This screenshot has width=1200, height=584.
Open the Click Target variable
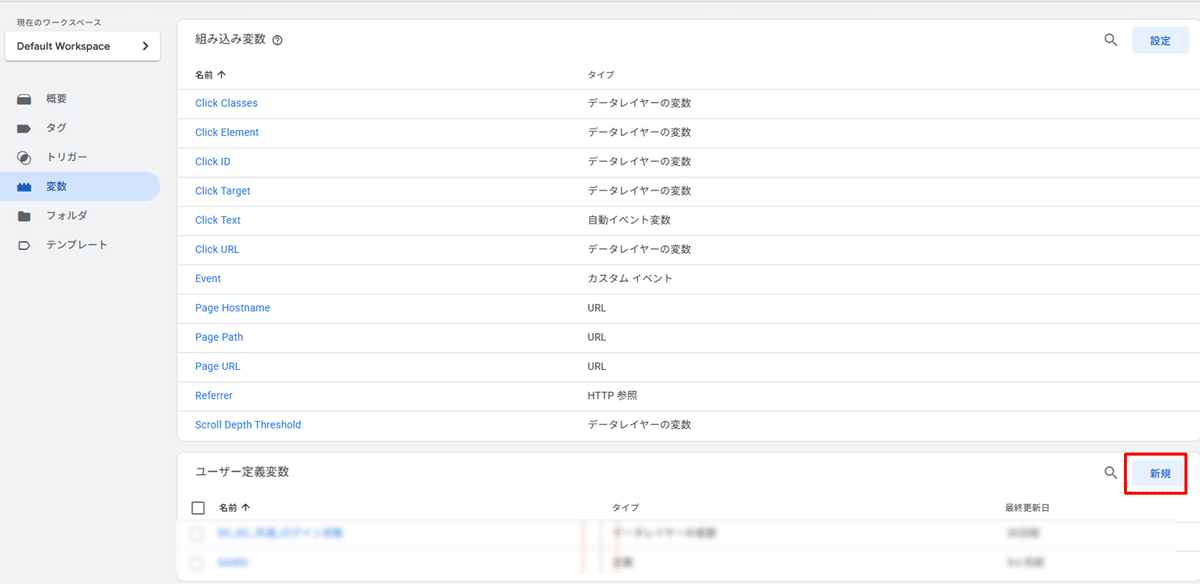point(223,191)
